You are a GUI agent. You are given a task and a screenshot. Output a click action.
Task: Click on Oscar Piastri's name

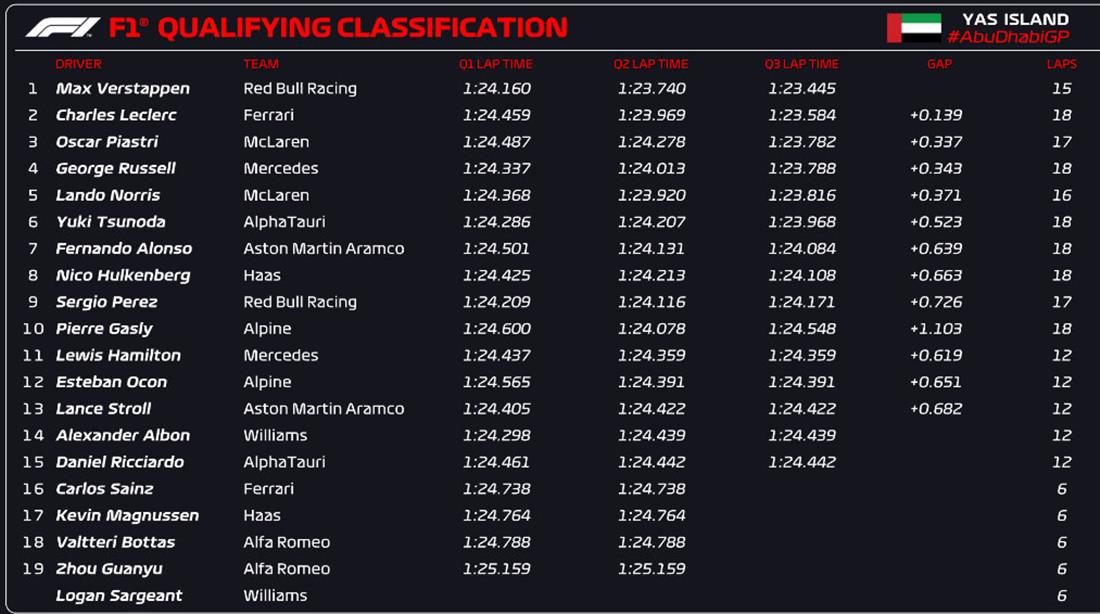[x=107, y=142]
